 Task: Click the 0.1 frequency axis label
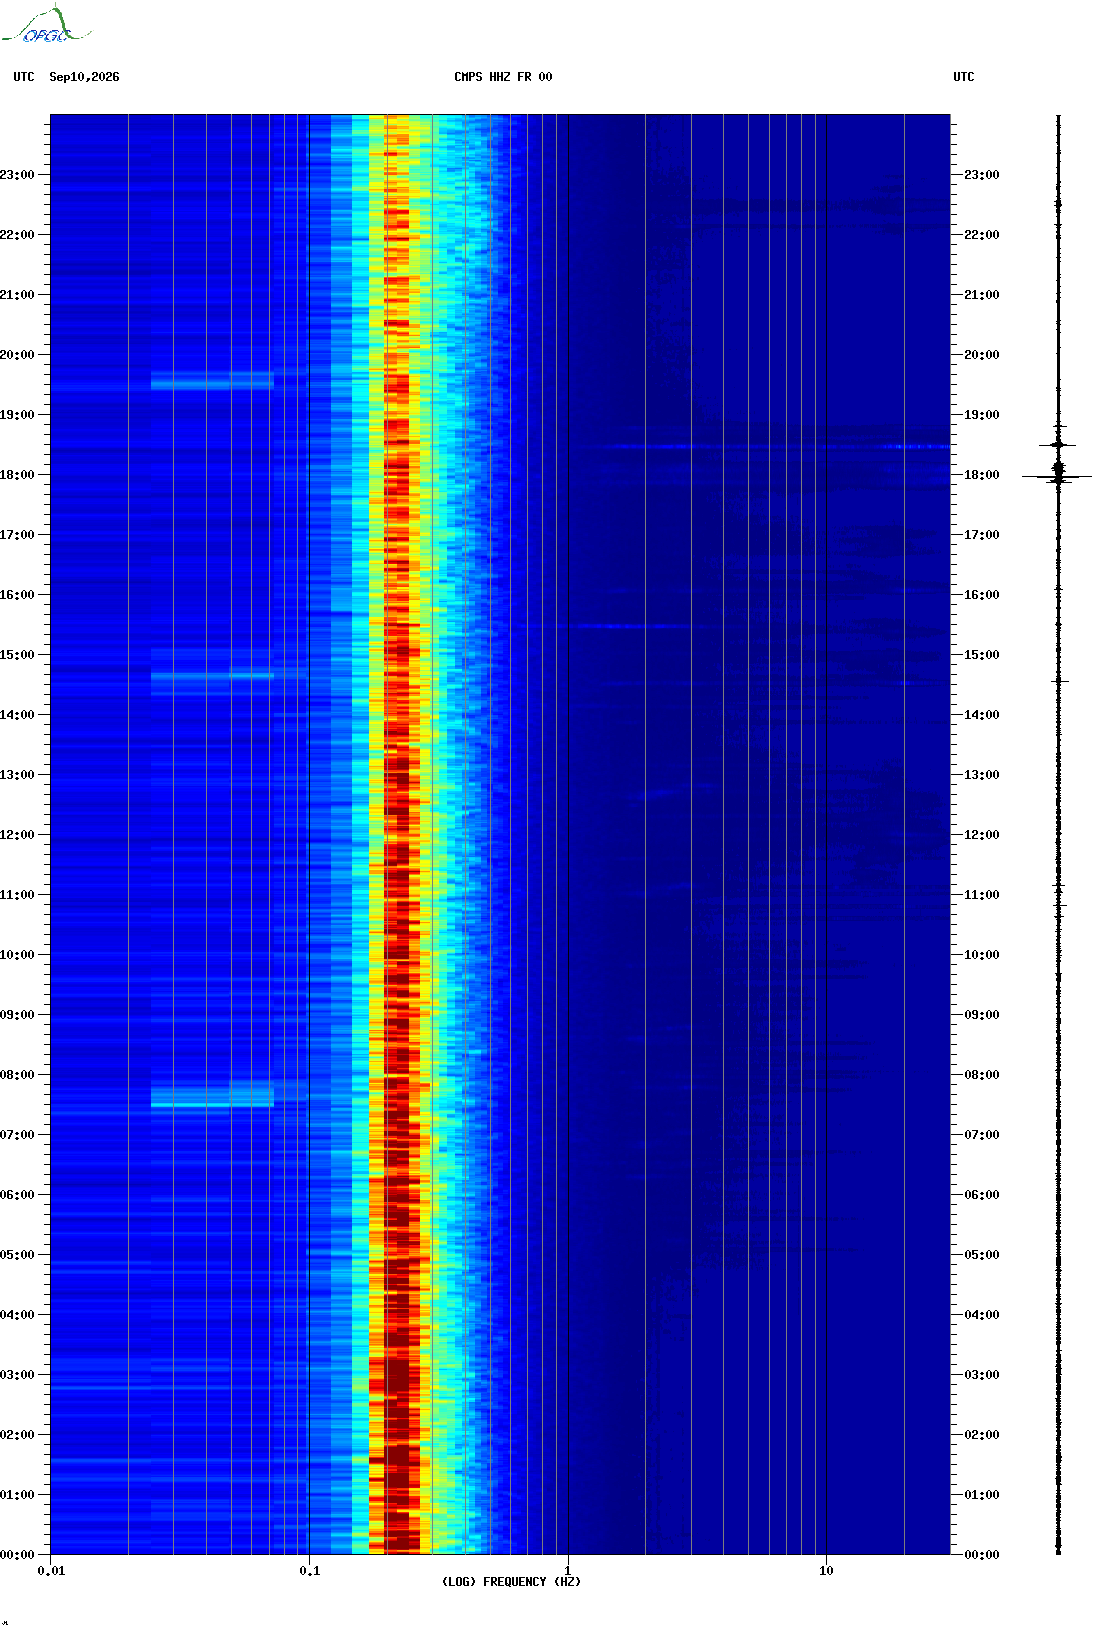[x=310, y=1571]
